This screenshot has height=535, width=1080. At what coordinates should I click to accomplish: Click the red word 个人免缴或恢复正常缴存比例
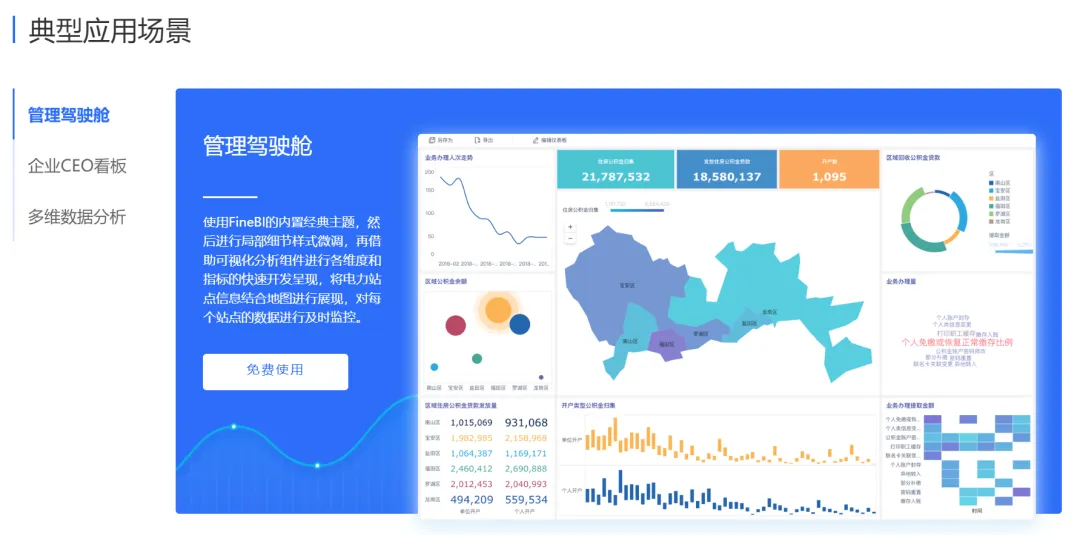click(x=957, y=342)
